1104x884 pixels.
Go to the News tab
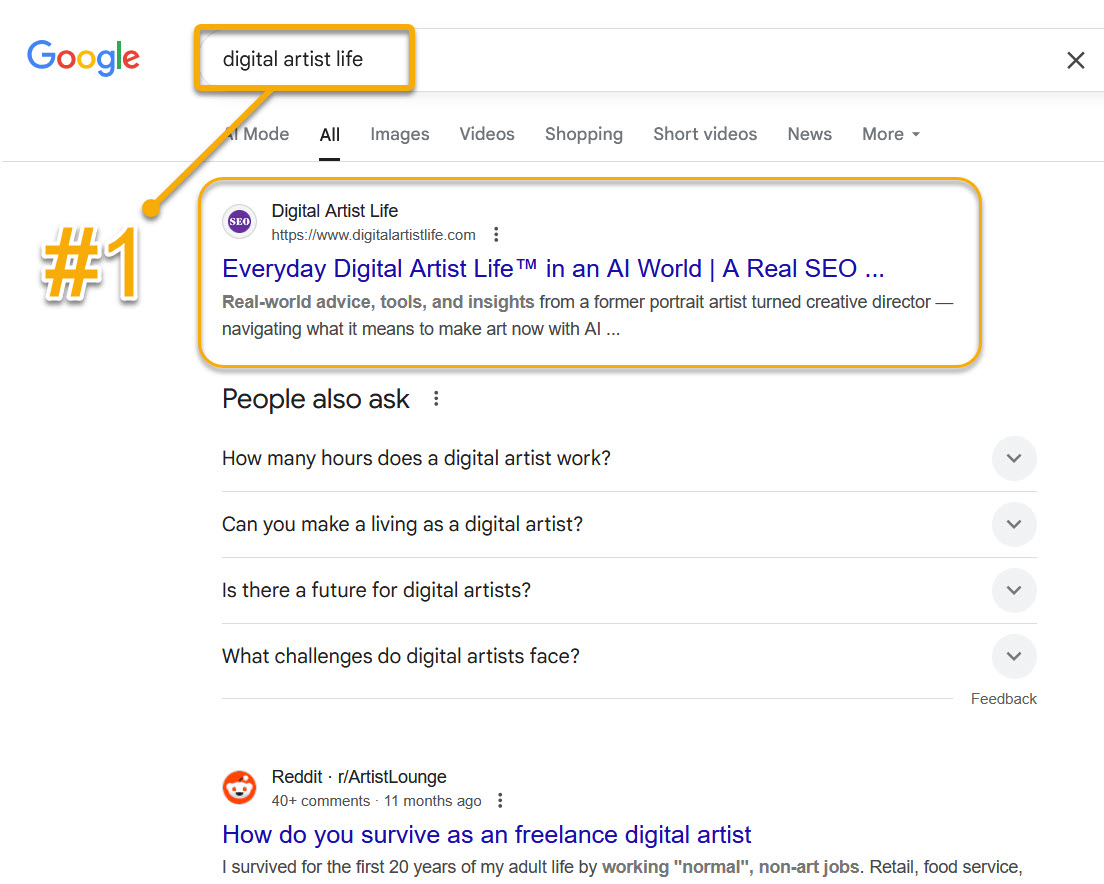coord(809,134)
